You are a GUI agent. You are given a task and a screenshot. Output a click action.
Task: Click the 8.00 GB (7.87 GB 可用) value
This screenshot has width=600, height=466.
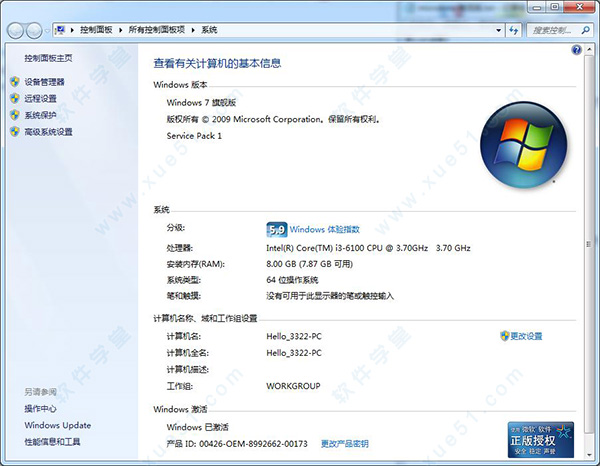[x=310, y=264]
